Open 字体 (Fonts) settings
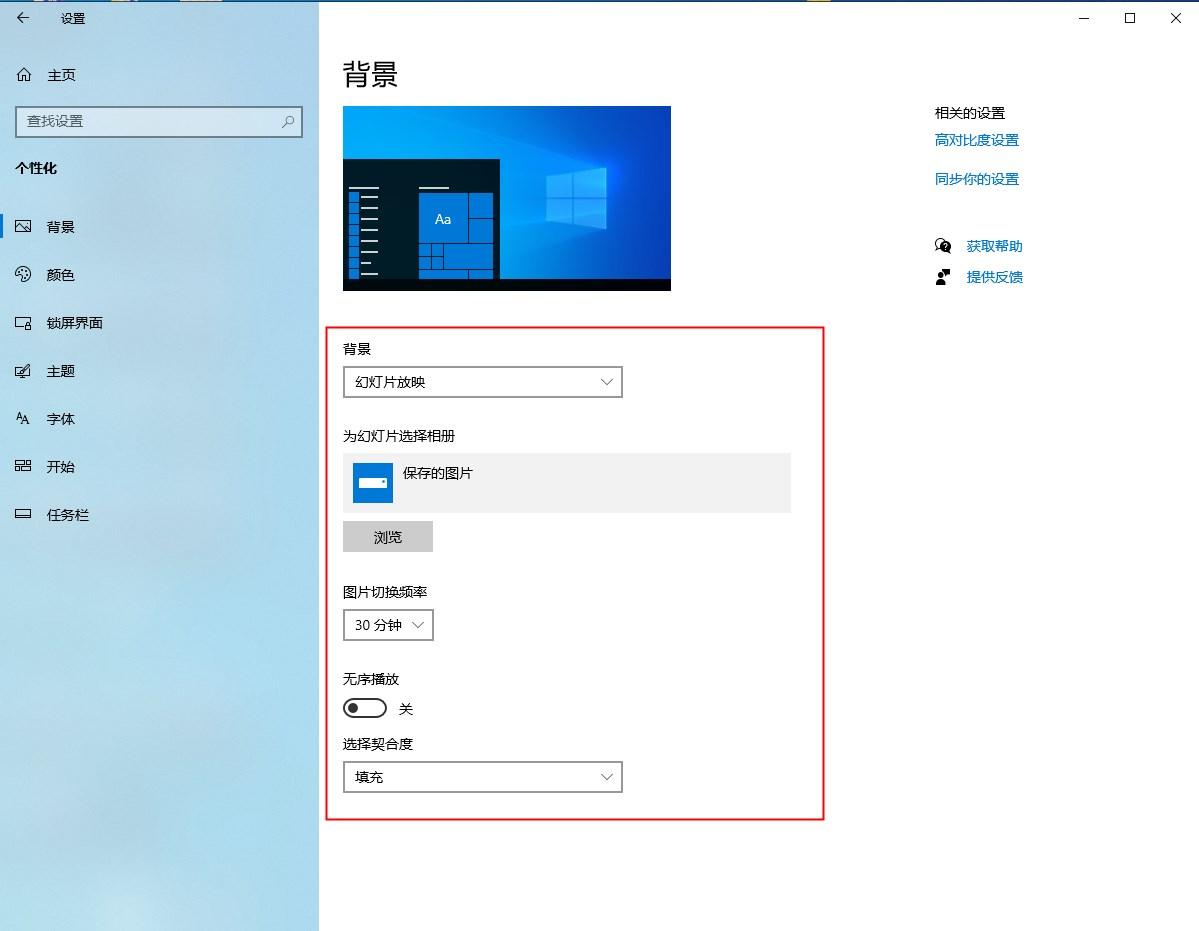Image resolution: width=1199 pixels, height=931 pixels. click(60, 418)
